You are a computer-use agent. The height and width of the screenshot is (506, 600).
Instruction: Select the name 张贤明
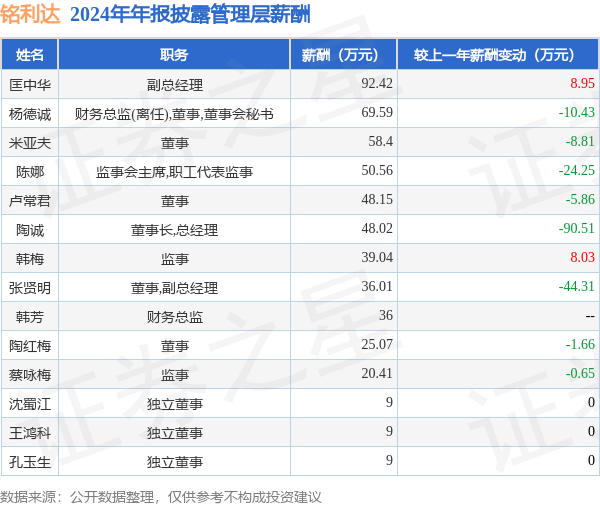pos(30,288)
